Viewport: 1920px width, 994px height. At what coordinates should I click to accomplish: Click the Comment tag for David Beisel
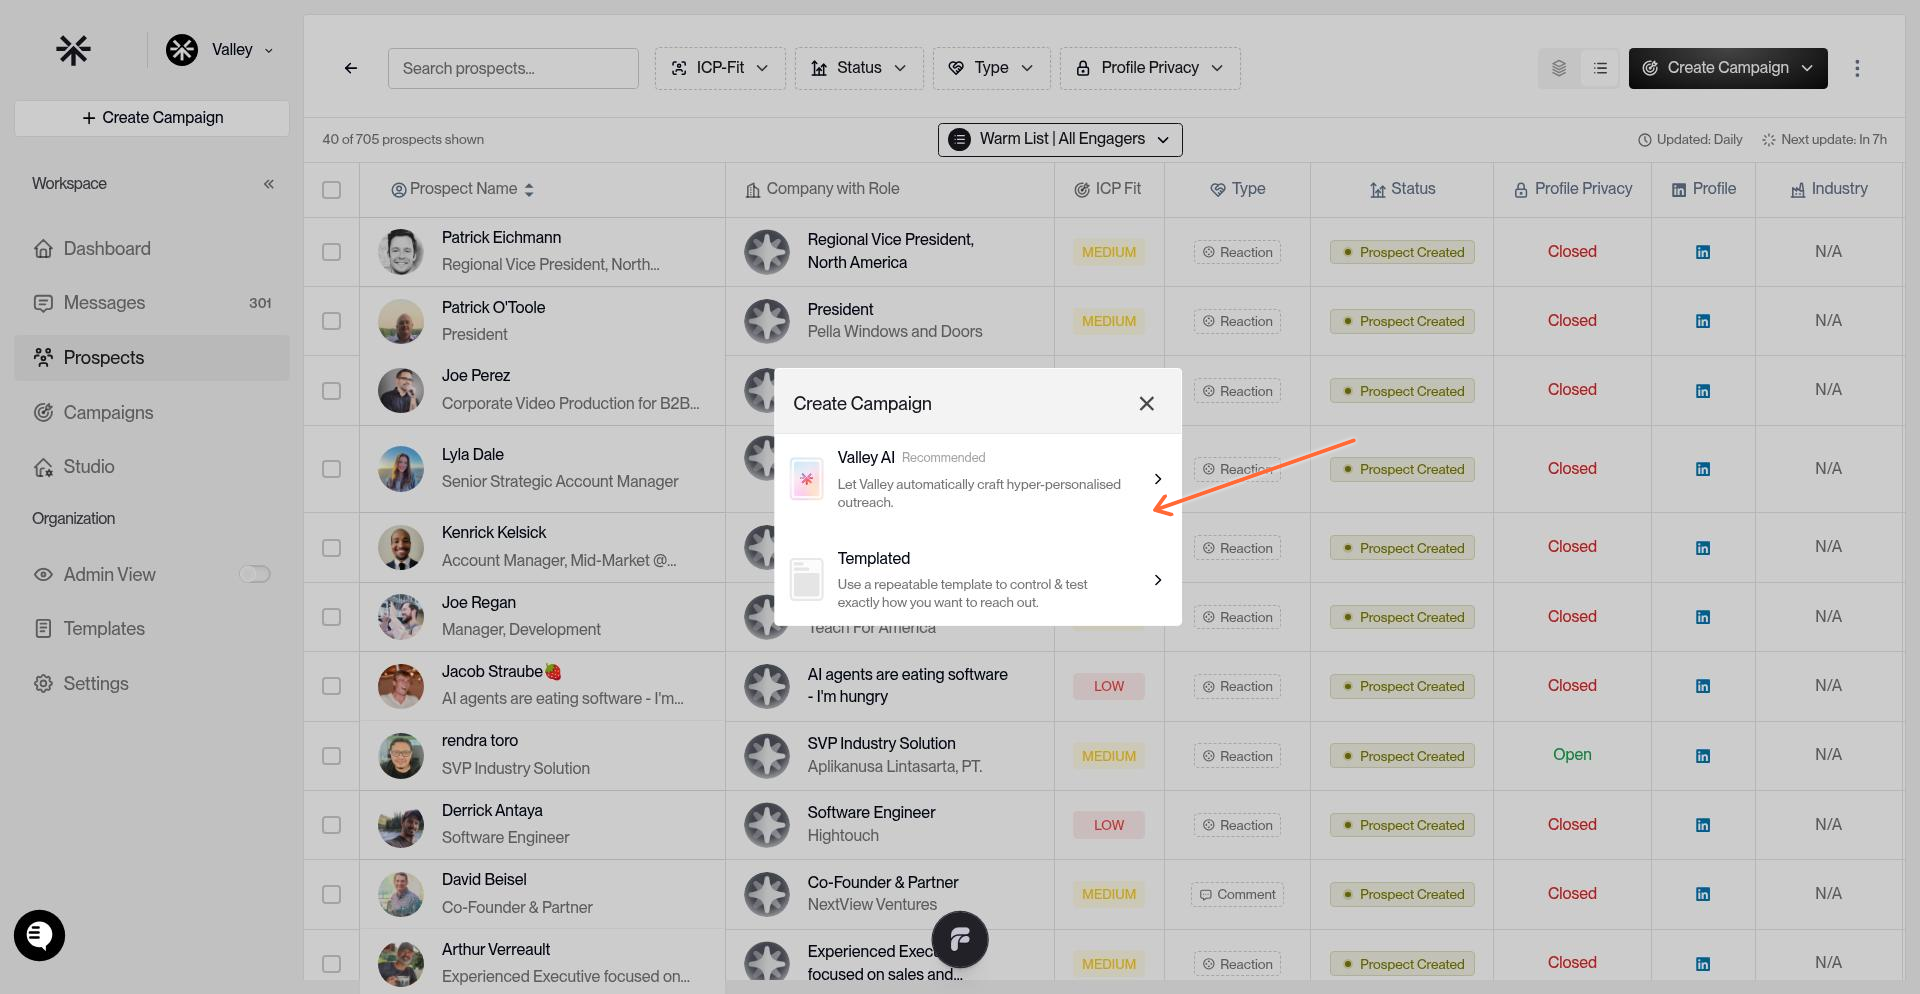(x=1237, y=894)
